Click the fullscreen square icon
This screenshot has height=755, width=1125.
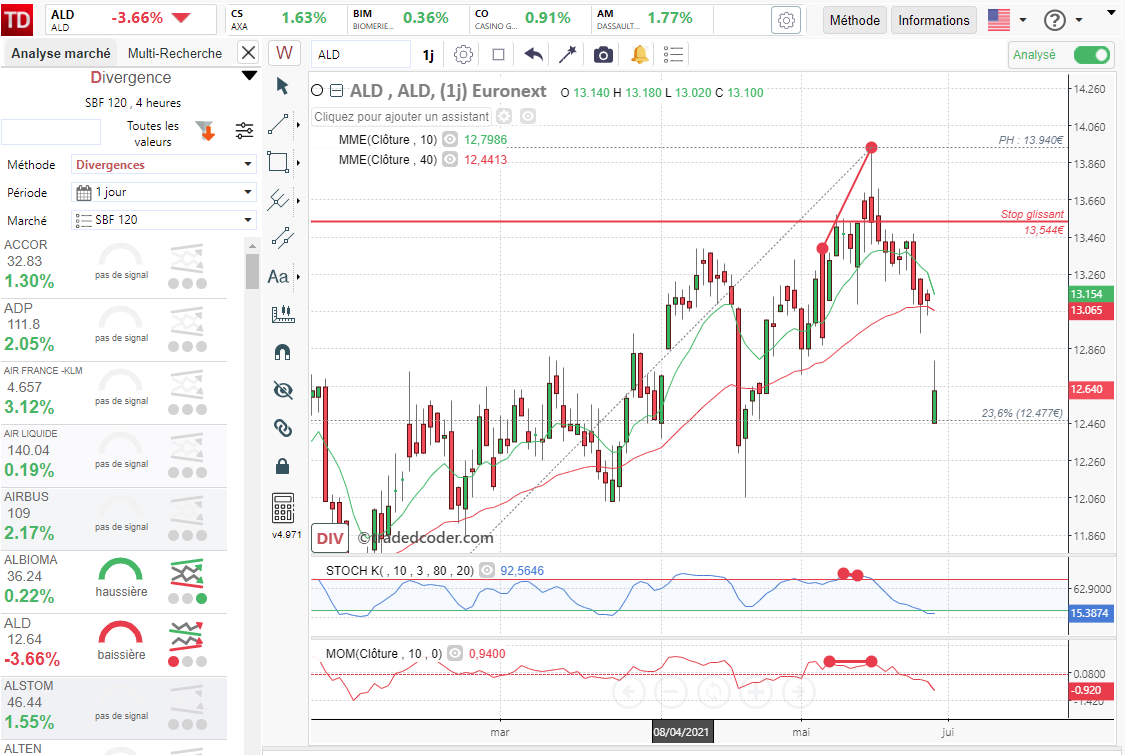pos(499,55)
